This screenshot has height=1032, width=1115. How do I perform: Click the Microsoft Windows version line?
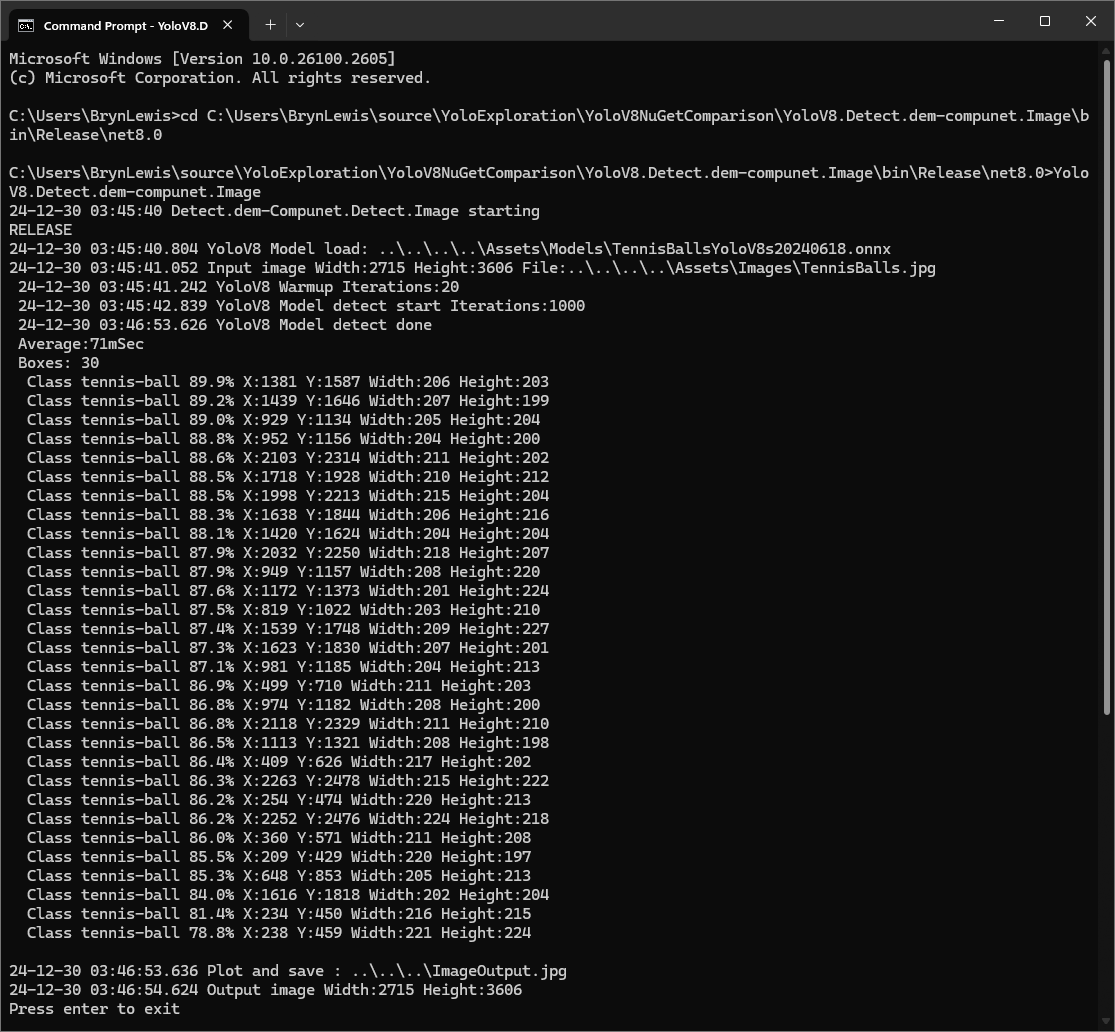[202, 59]
